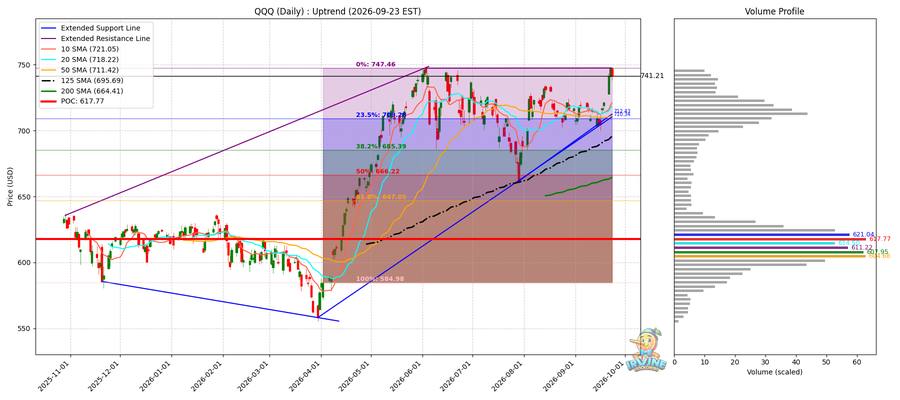This screenshot has height=400, width=900.
Task: Click the 60 volume axis tick
Action: coord(857,362)
